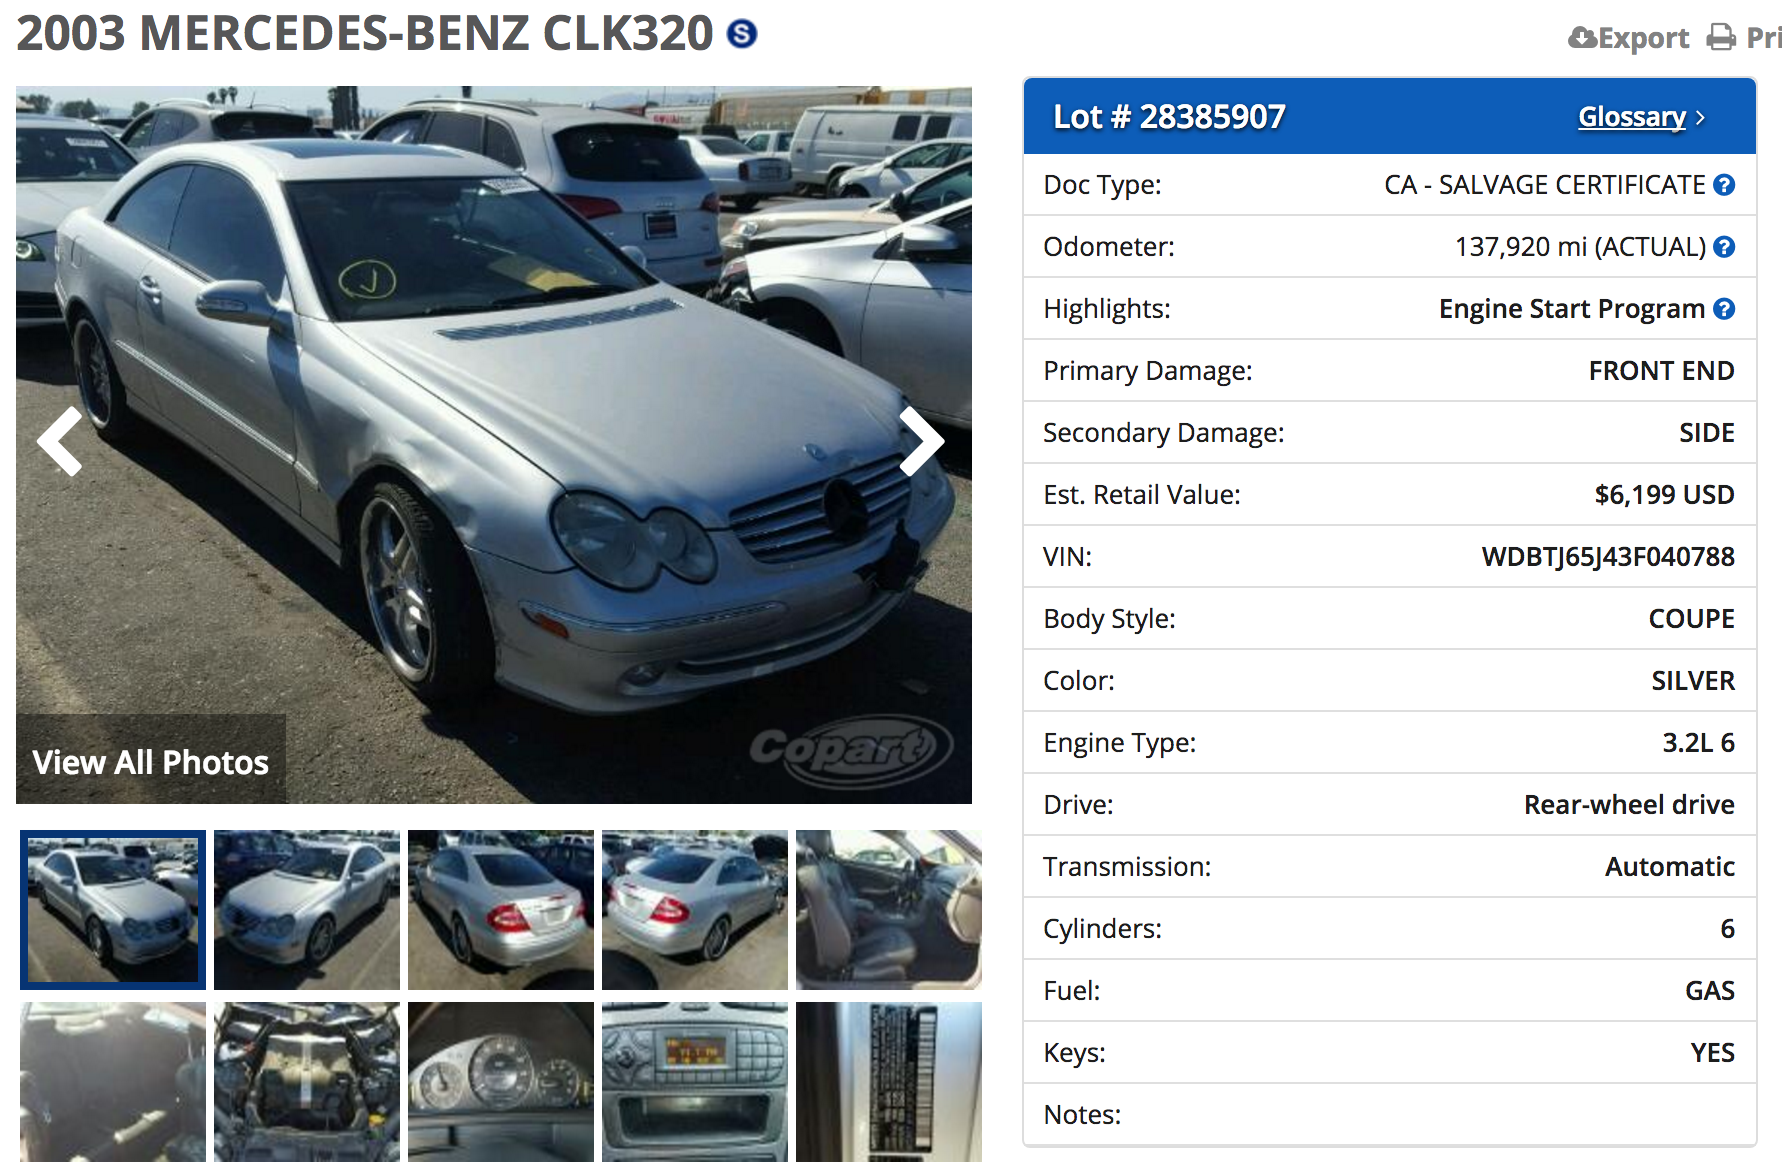Select the rear-view third thumbnail
The width and height of the screenshot is (1782, 1172).
tap(501, 910)
